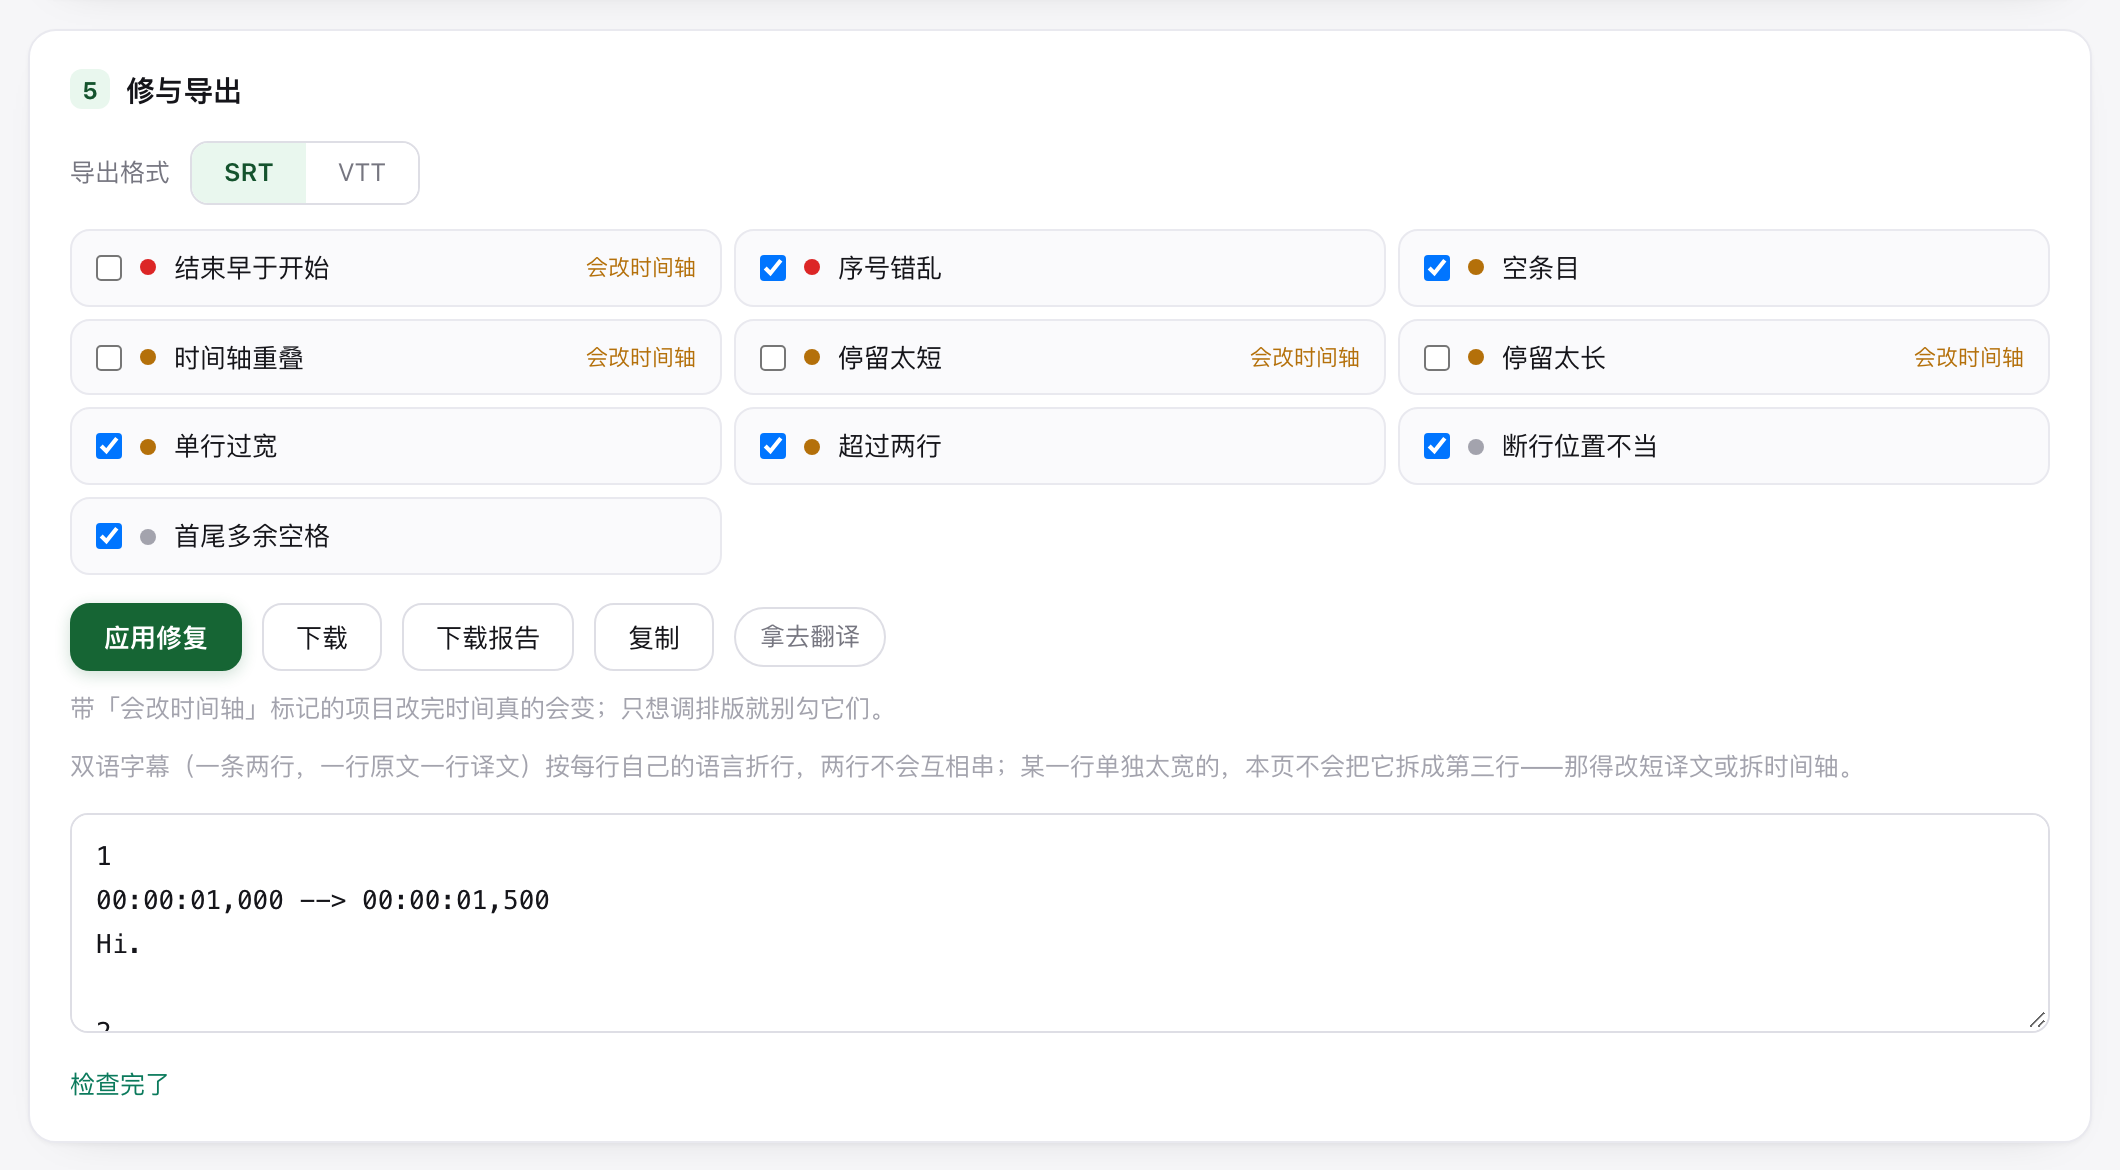Click the 拿去翻译 button
The height and width of the screenshot is (1170, 2120).
click(810, 637)
